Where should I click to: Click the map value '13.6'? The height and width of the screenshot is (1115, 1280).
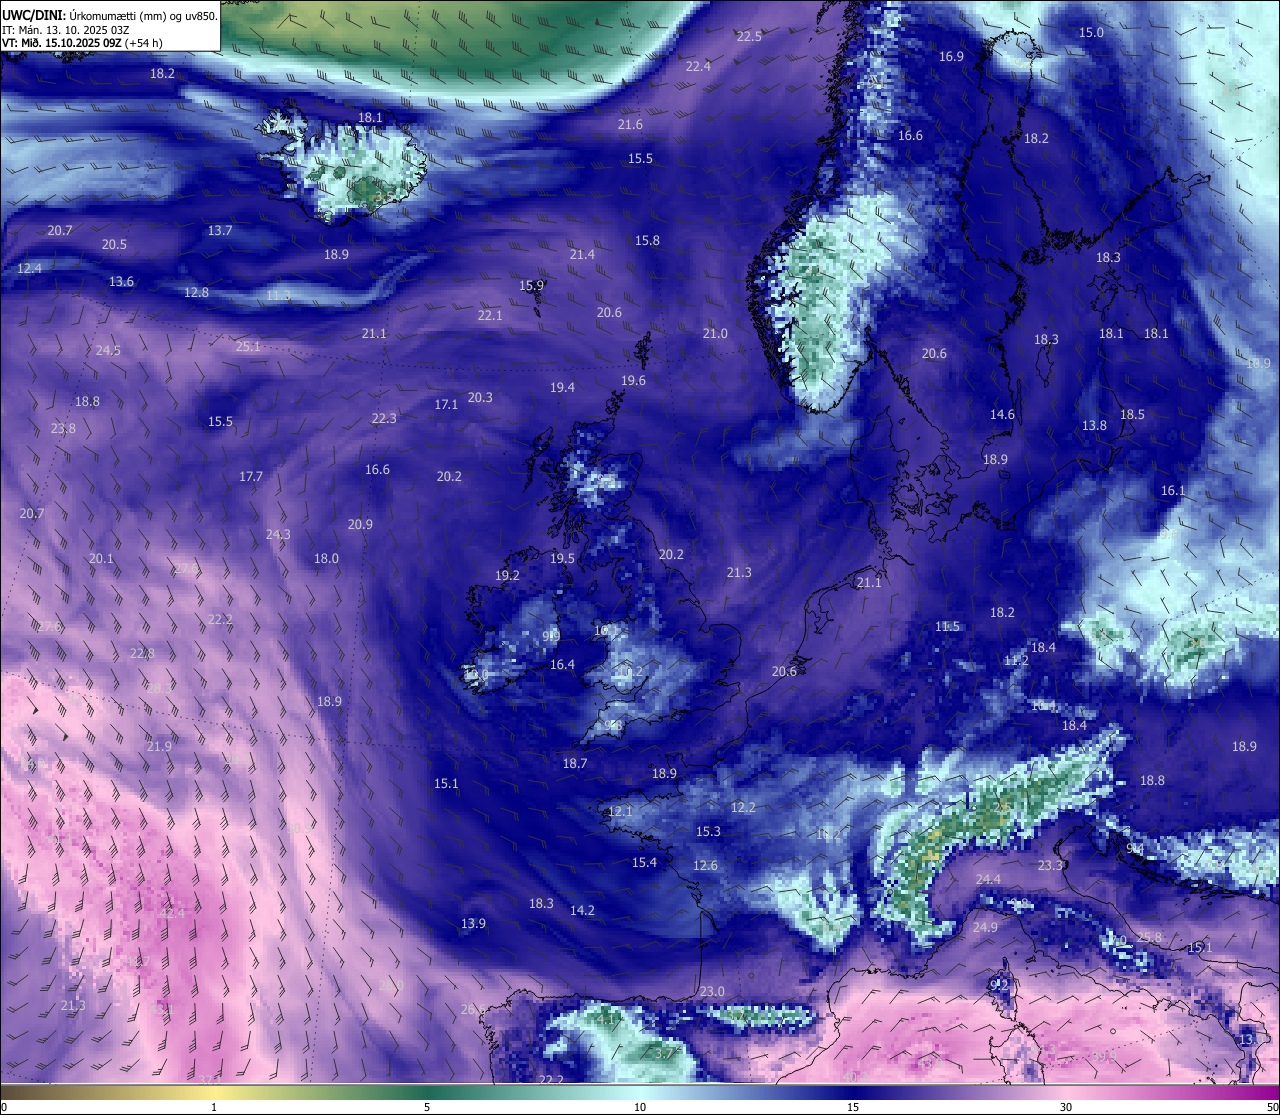click(121, 281)
